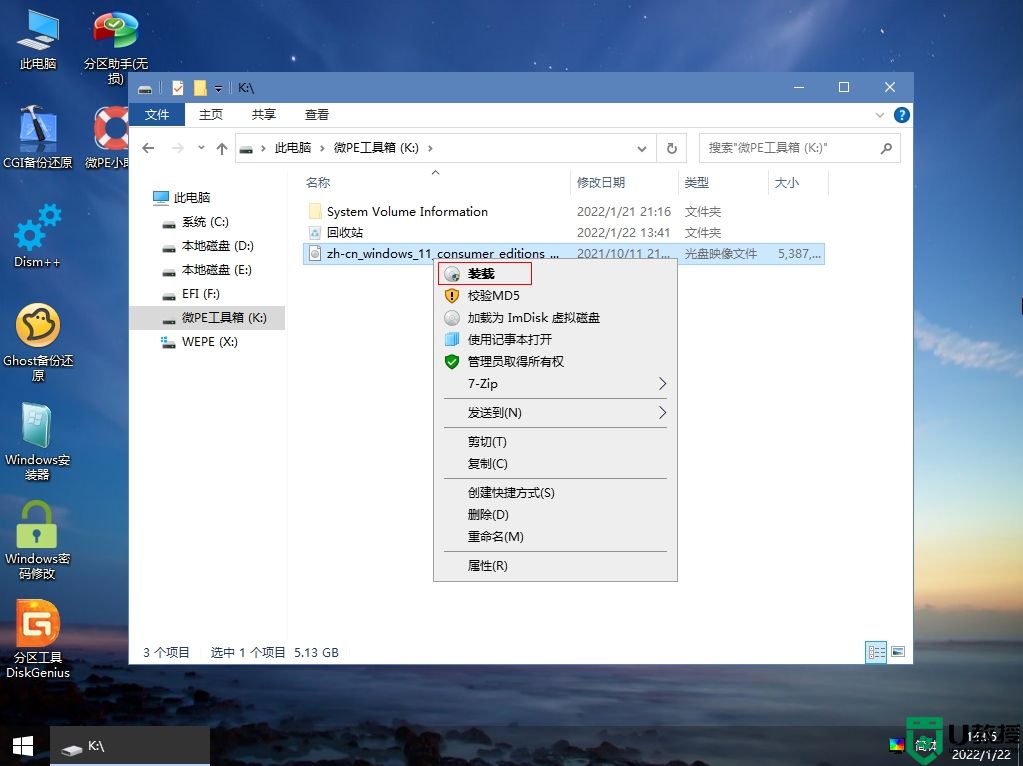Screen dimensions: 1023x766
Task: Go back with the back arrow
Action: (x=148, y=147)
